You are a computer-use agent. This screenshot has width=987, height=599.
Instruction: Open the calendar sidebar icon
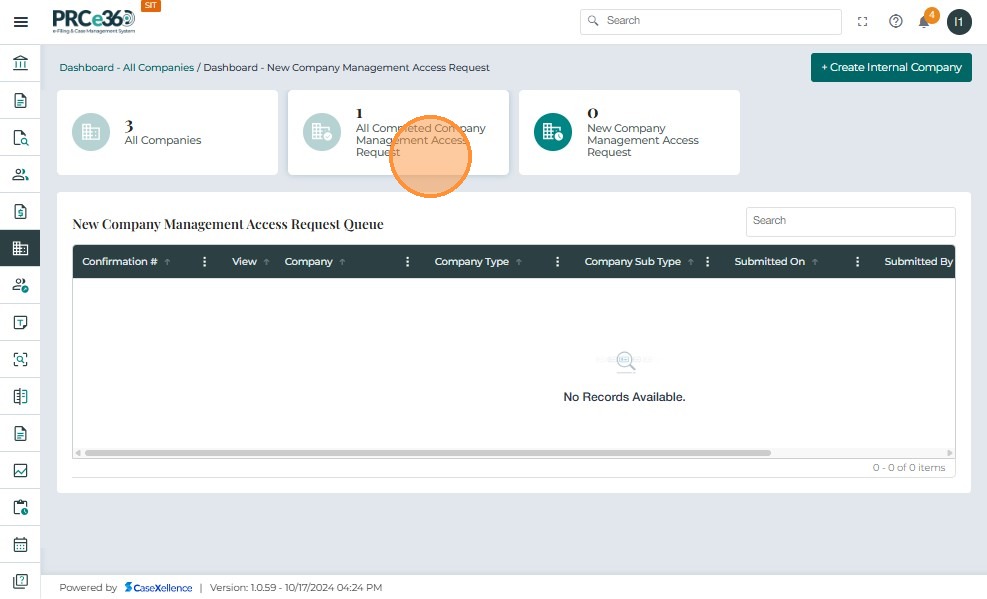pyautogui.click(x=20, y=545)
